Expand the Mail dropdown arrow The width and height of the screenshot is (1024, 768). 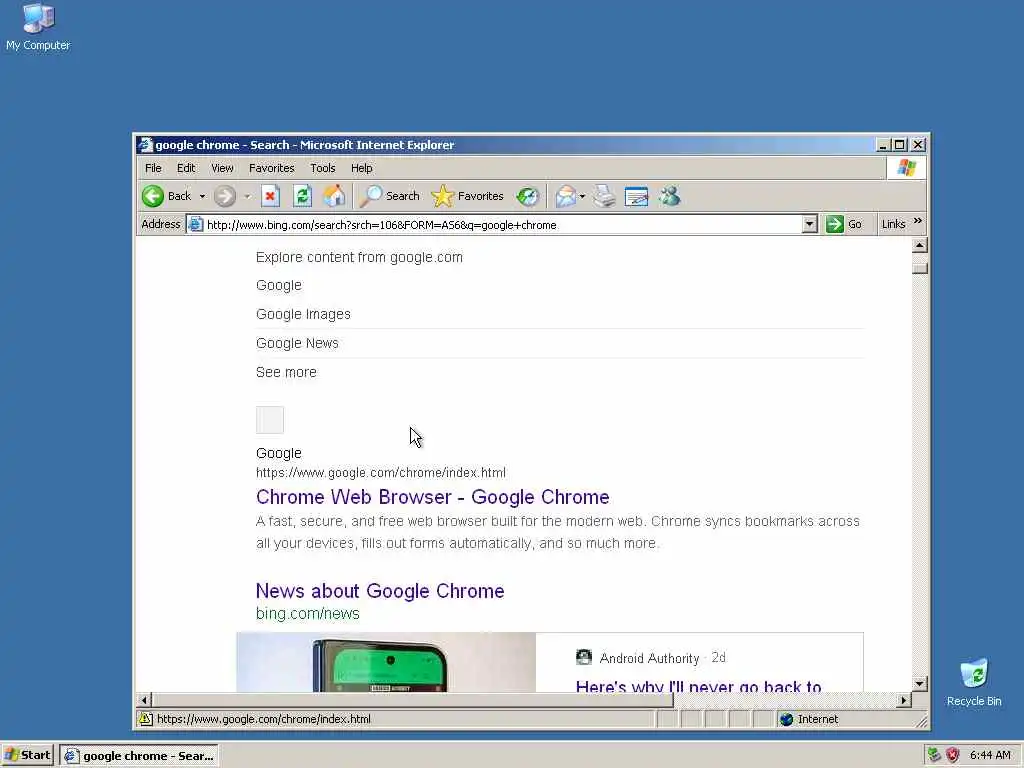point(582,196)
